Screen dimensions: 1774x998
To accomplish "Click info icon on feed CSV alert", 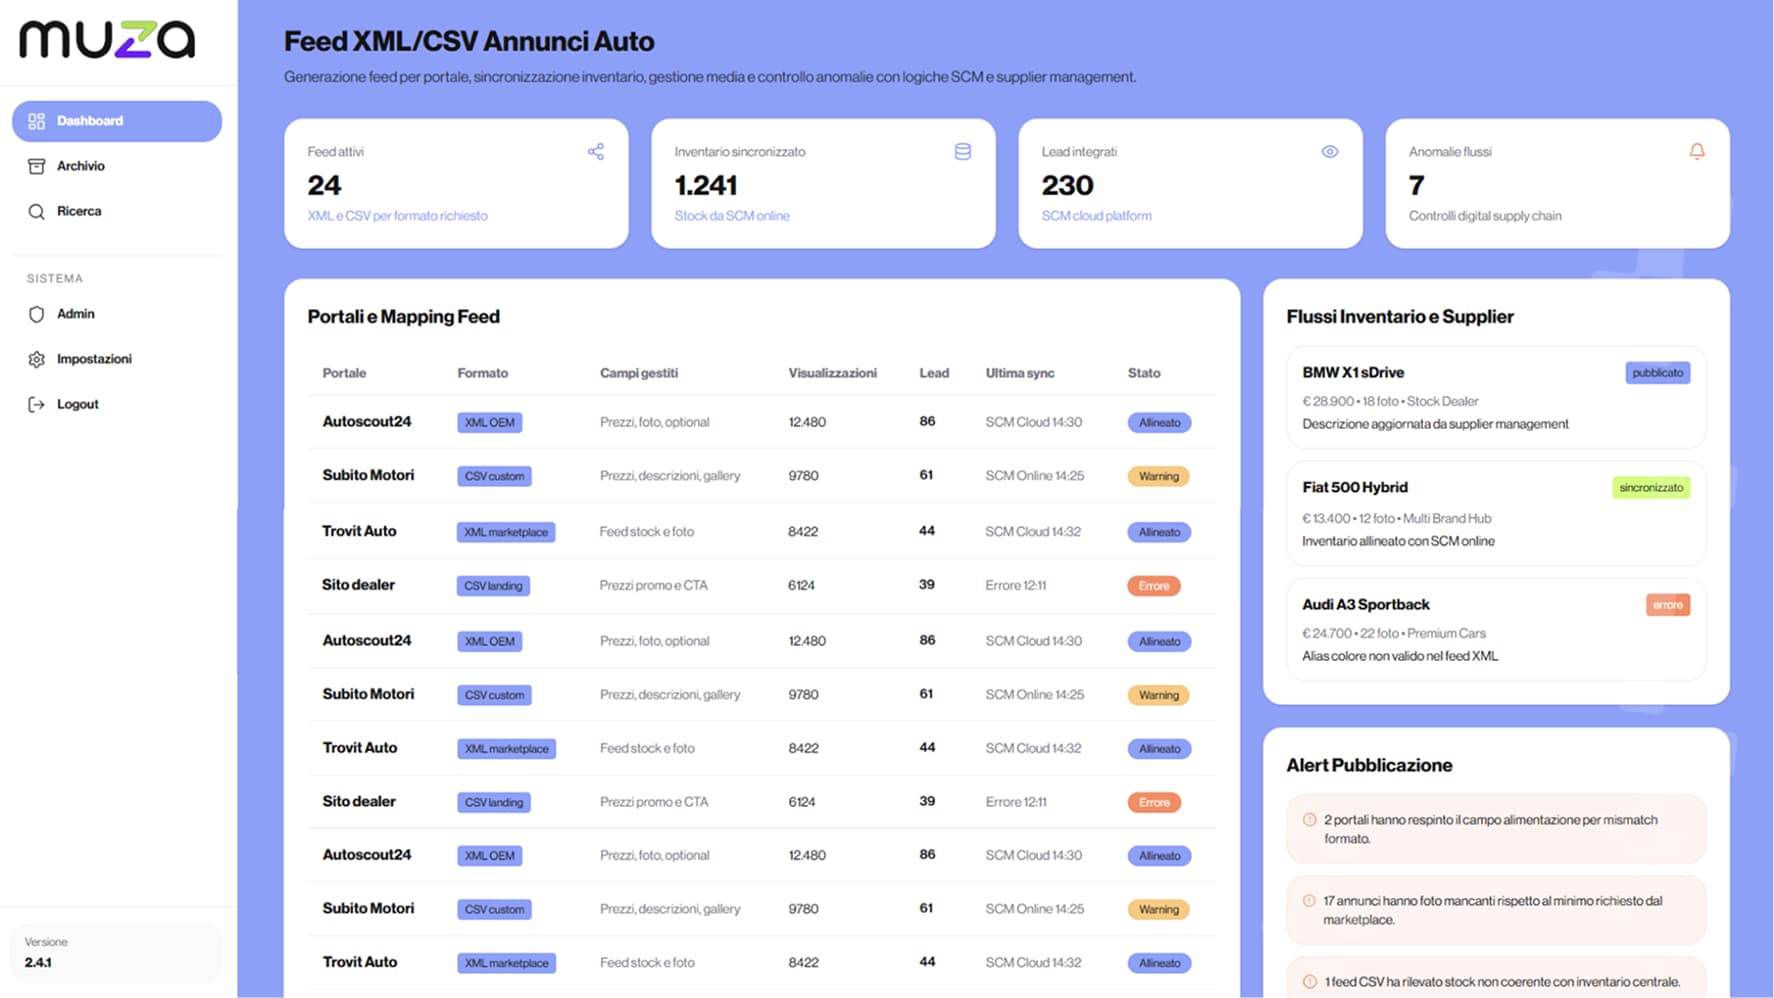I will [x=1309, y=982].
